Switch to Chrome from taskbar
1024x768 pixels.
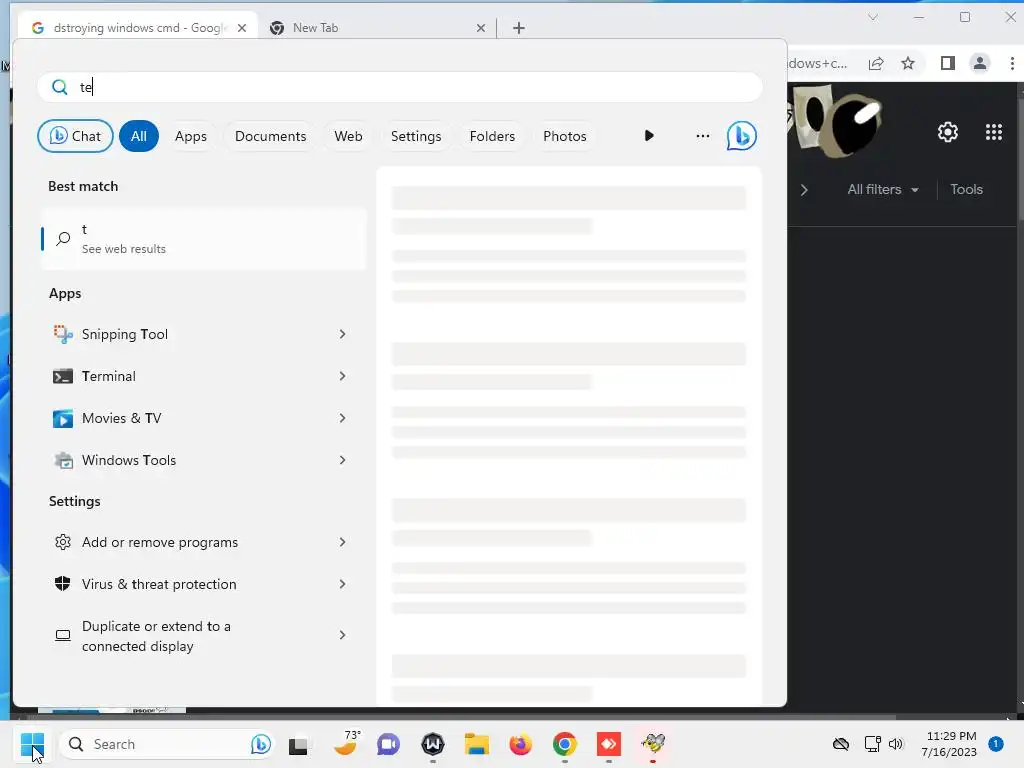coord(565,744)
